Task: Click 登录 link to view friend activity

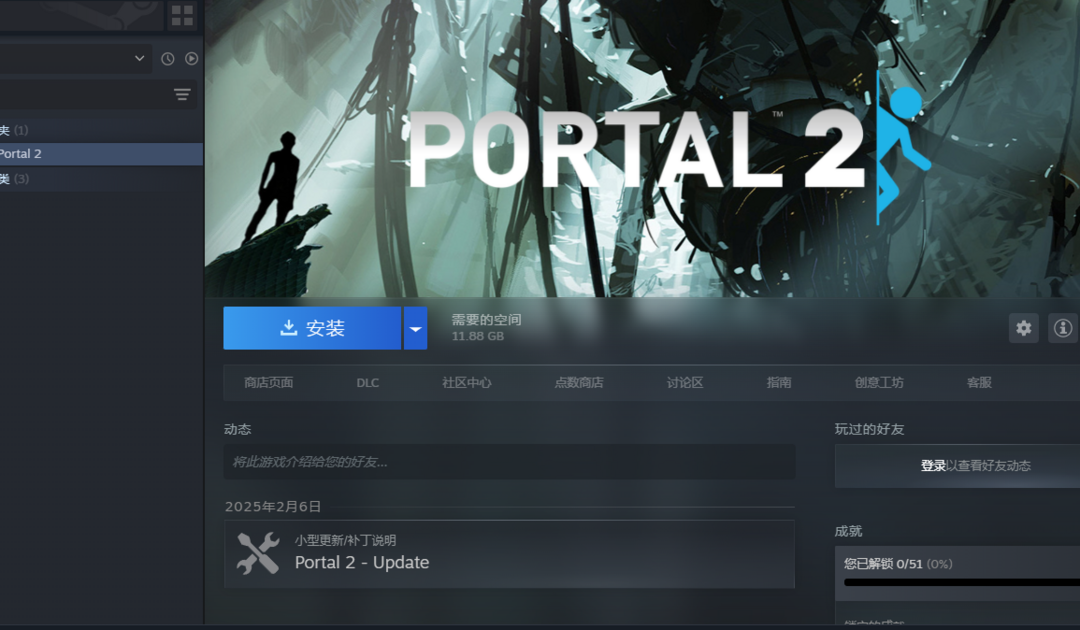Action: tap(932, 466)
